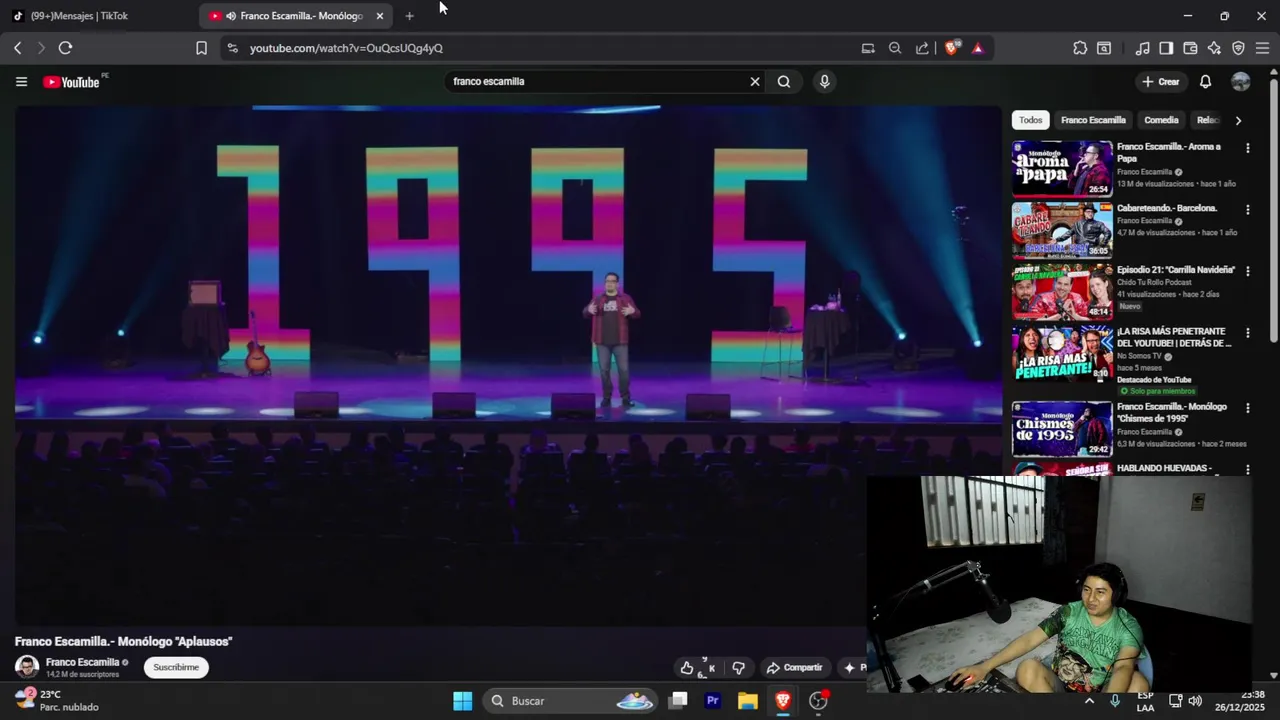Open the browser main menu
Screen dimensions: 1280x720
1262,48
